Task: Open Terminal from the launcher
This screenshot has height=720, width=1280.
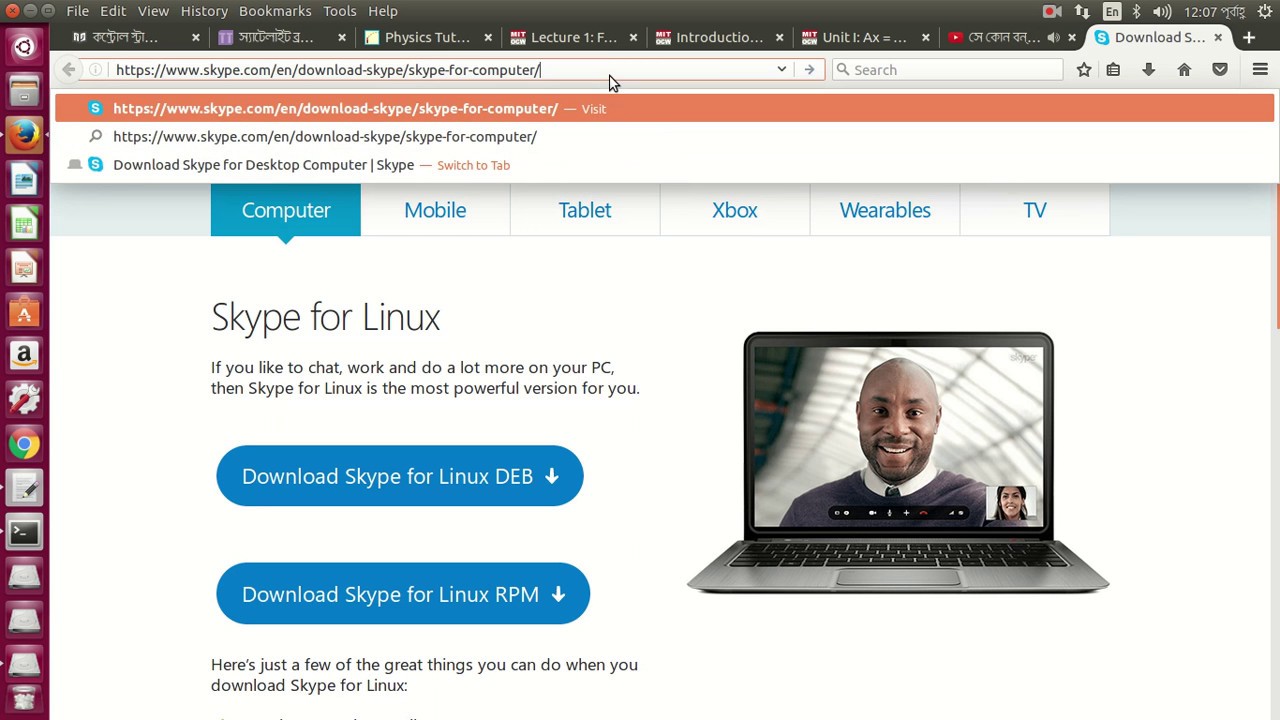Action: click(24, 532)
